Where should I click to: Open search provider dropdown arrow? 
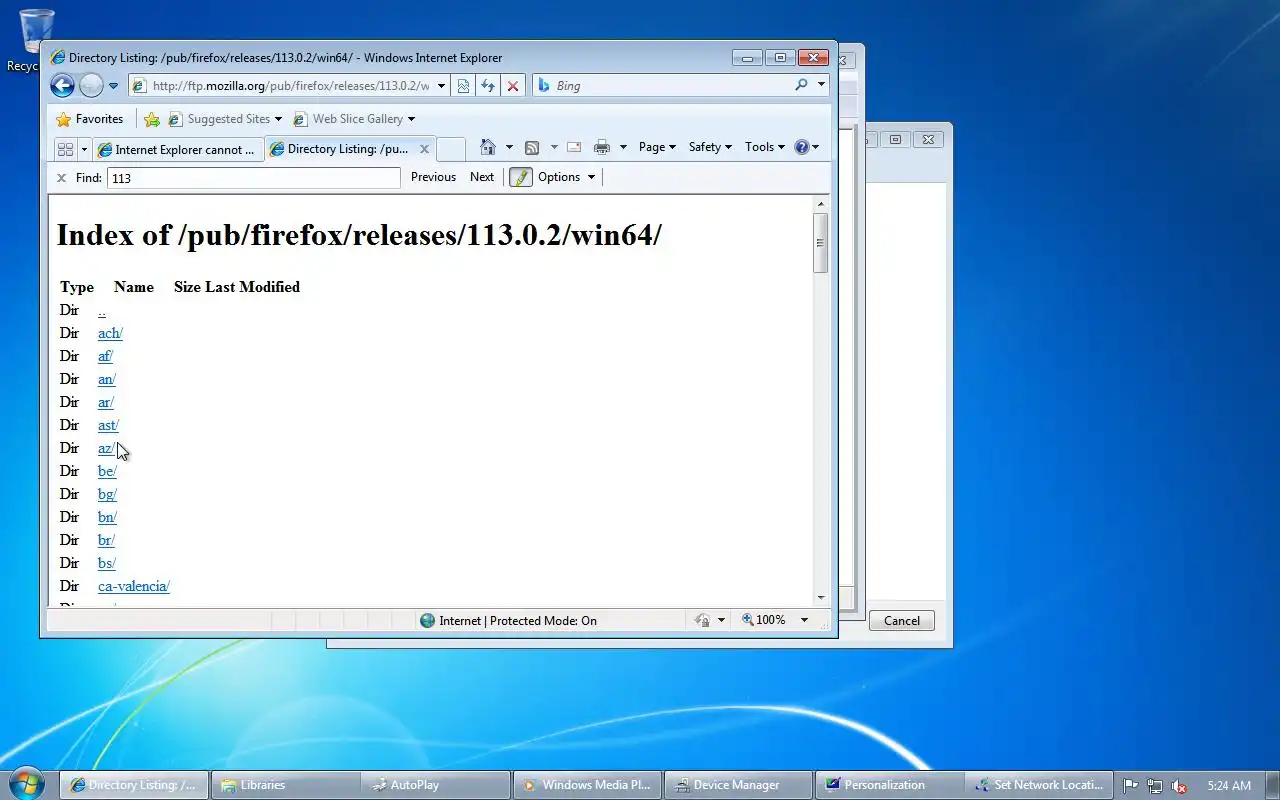(821, 85)
